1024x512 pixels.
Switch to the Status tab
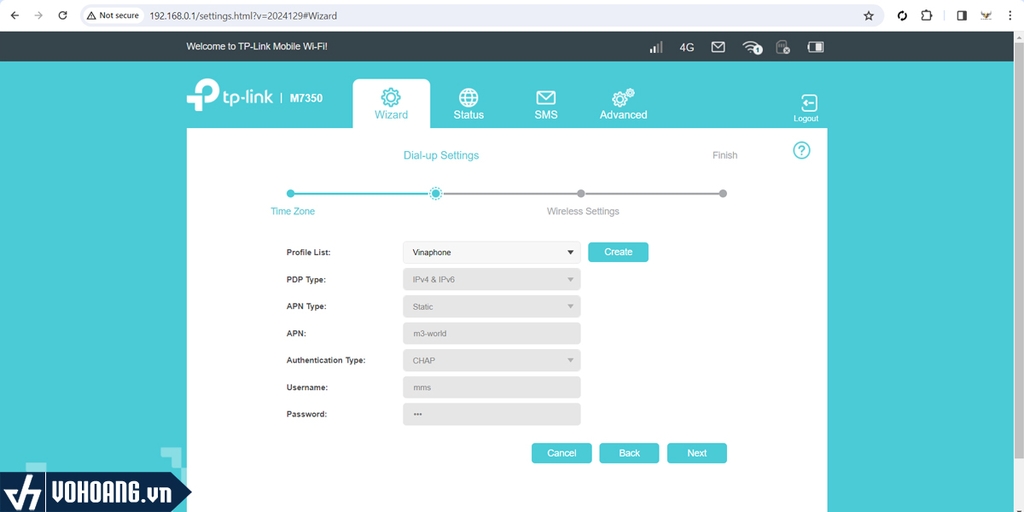468,104
